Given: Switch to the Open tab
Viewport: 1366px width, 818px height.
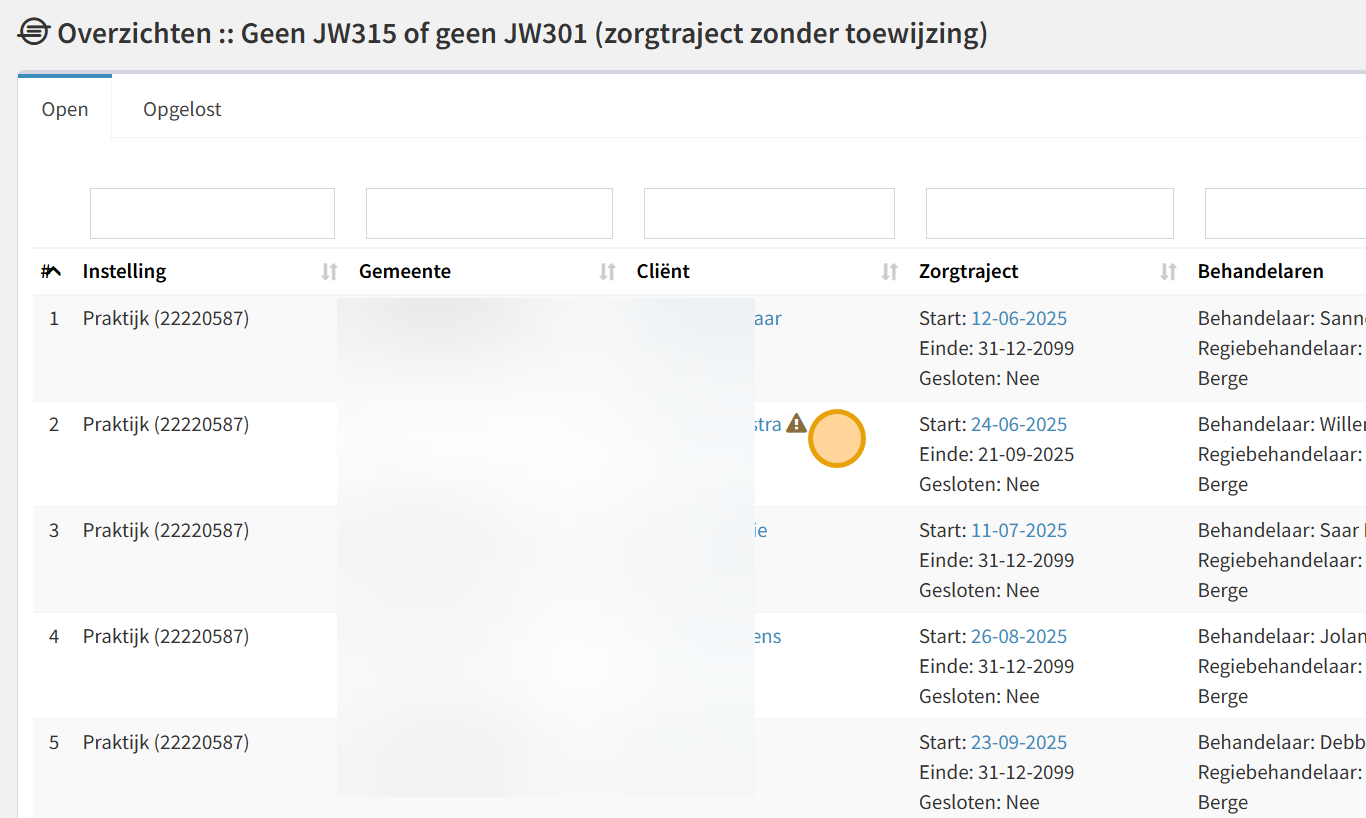Looking at the screenshot, I should (x=65, y=109).
